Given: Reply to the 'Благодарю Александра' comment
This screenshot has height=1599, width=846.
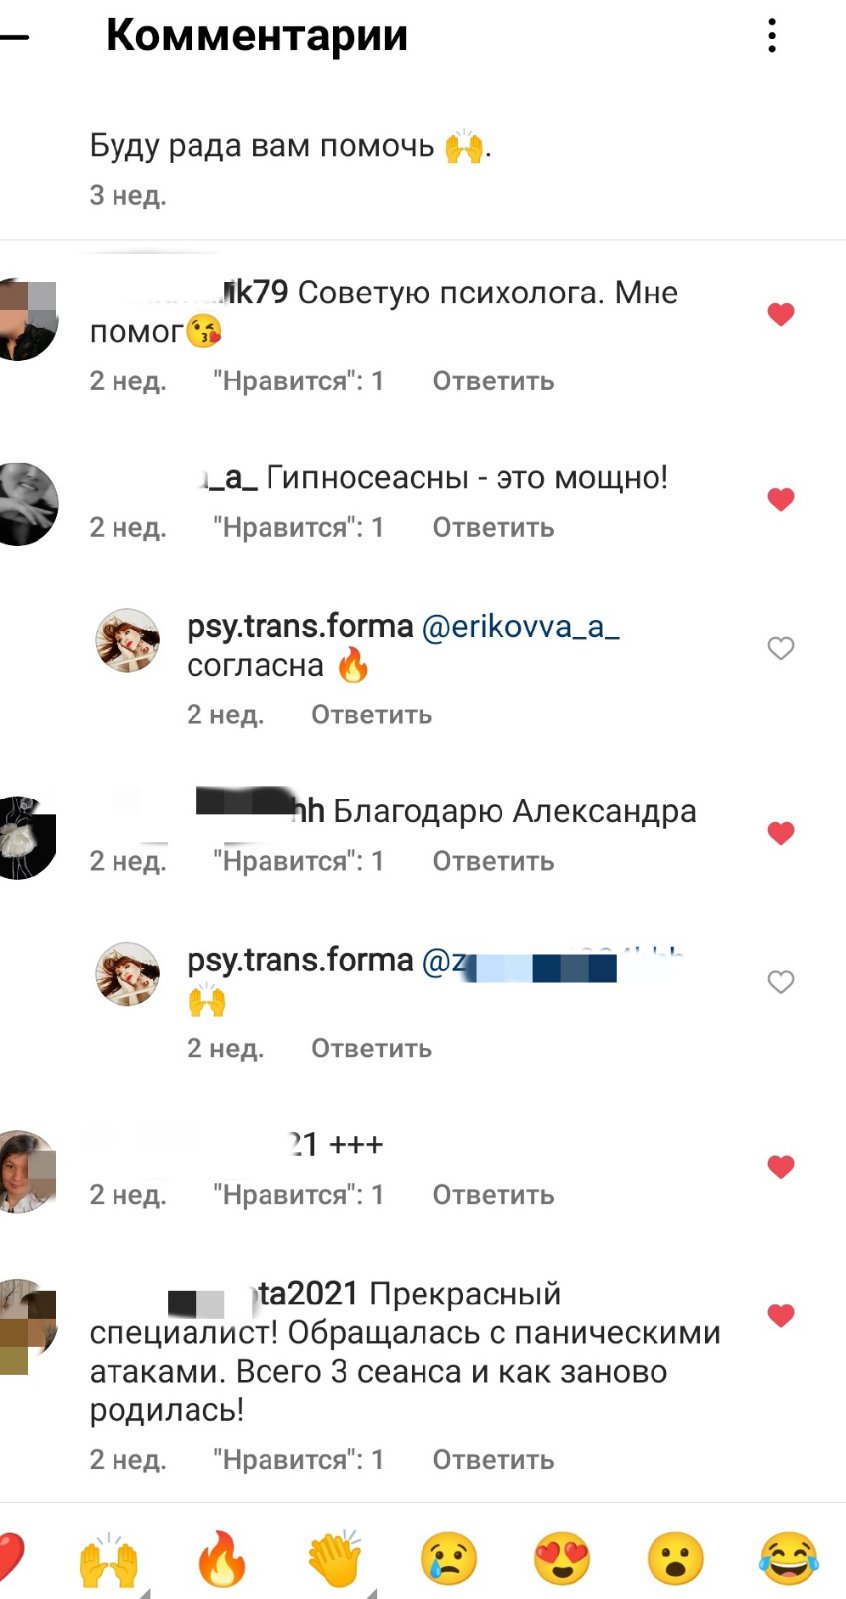Looking at the screenshot, I should coord(493,861).
